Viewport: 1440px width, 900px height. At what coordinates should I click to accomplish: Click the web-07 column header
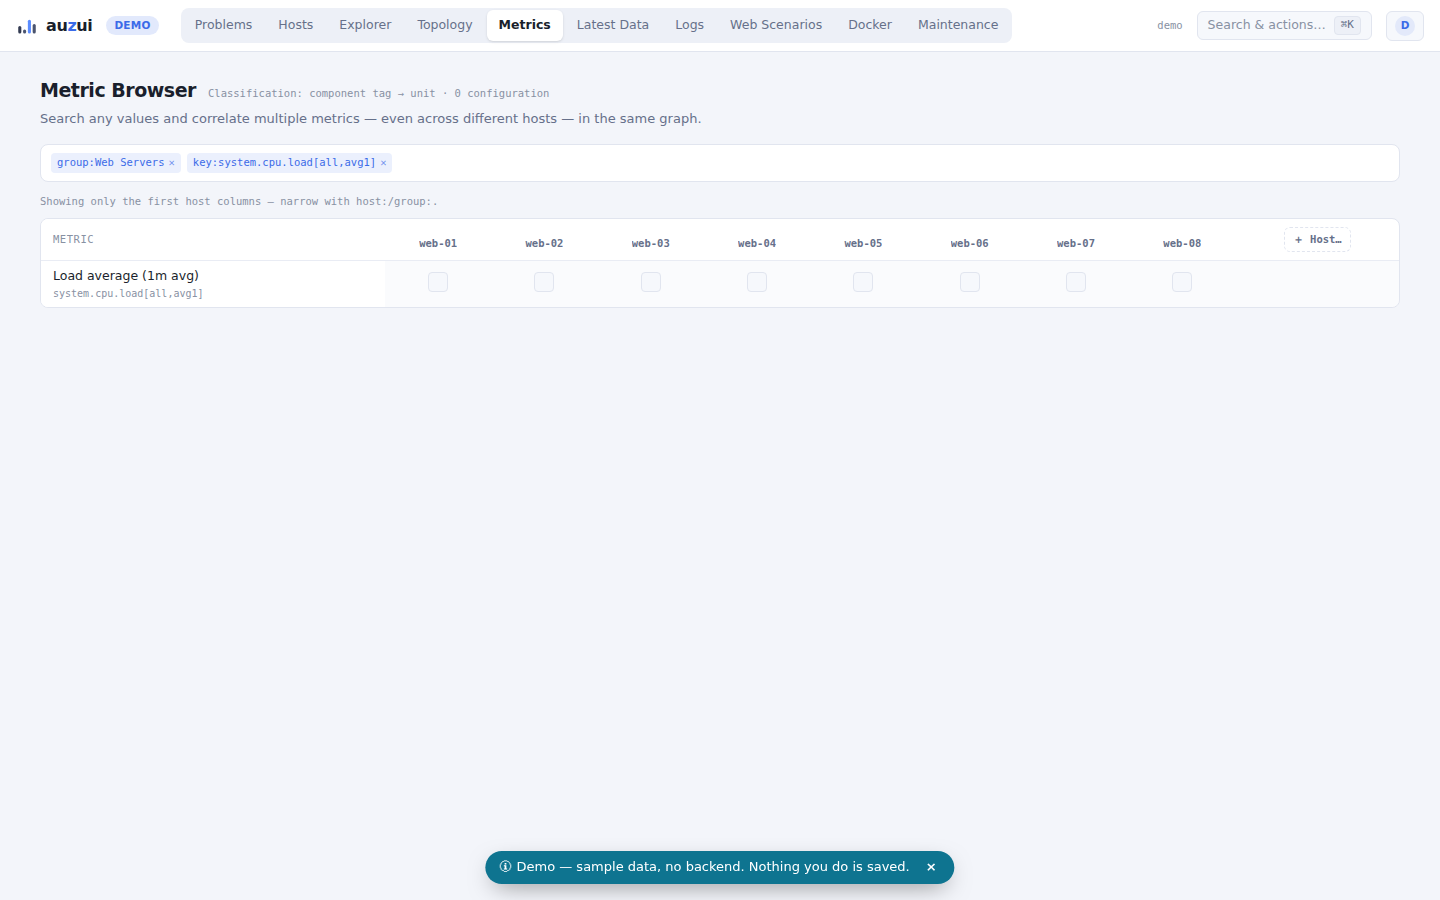[x=1076, y=243]
